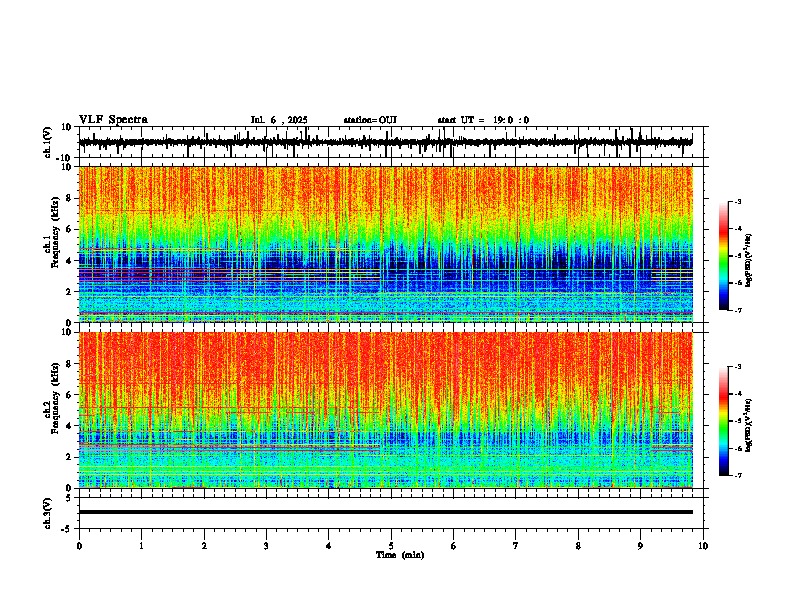Click the "10" tick label on time axis

703,546
